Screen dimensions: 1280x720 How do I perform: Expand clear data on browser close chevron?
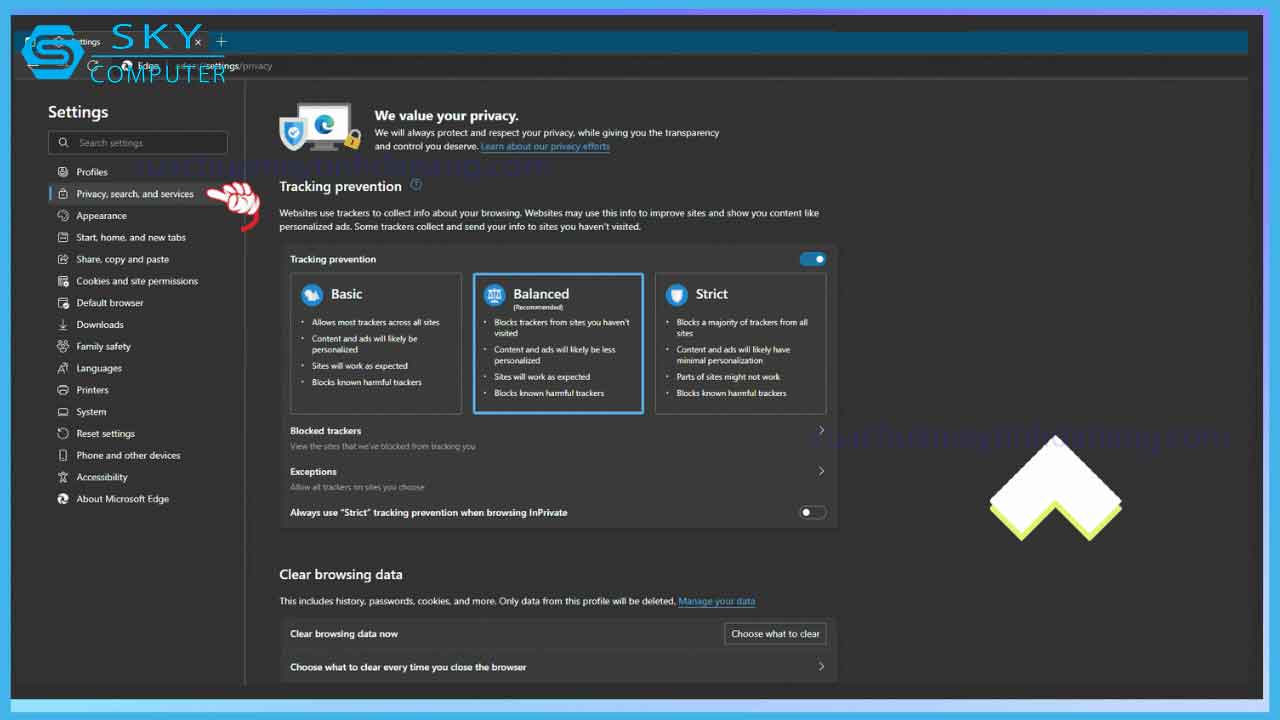pos(821,666)
